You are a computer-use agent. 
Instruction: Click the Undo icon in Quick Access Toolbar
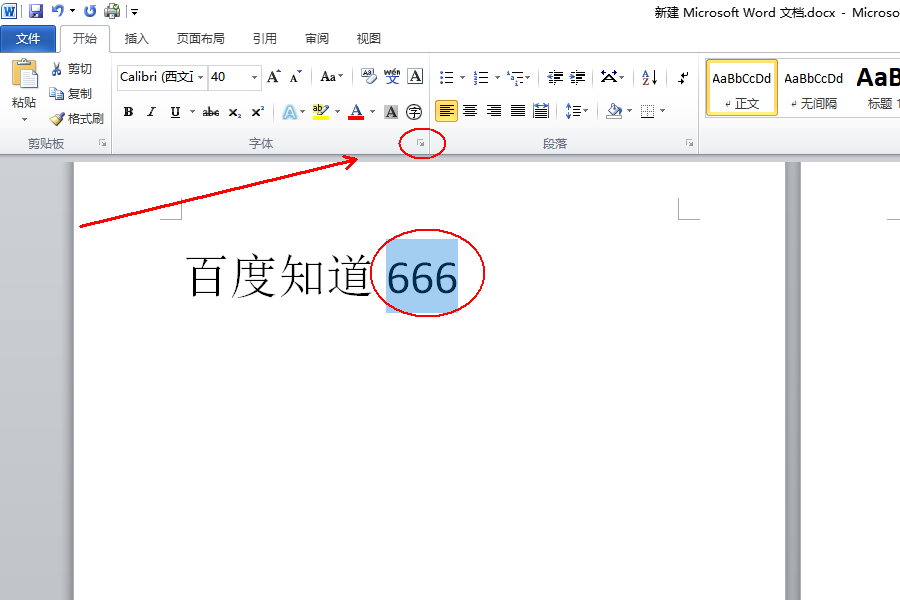coord(58,11)
